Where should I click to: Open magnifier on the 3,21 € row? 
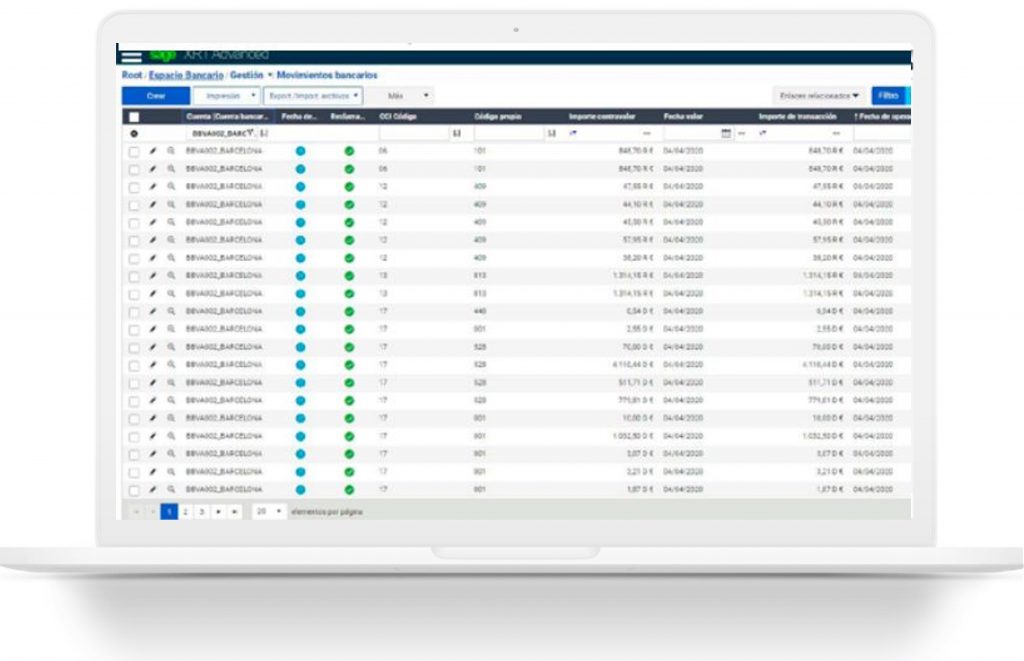pyautogui.click(x=171, y=472)
